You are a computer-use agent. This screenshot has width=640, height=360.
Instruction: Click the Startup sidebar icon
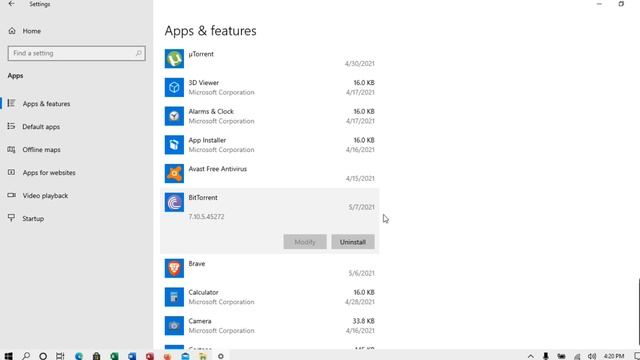click(x=11, y=218)
